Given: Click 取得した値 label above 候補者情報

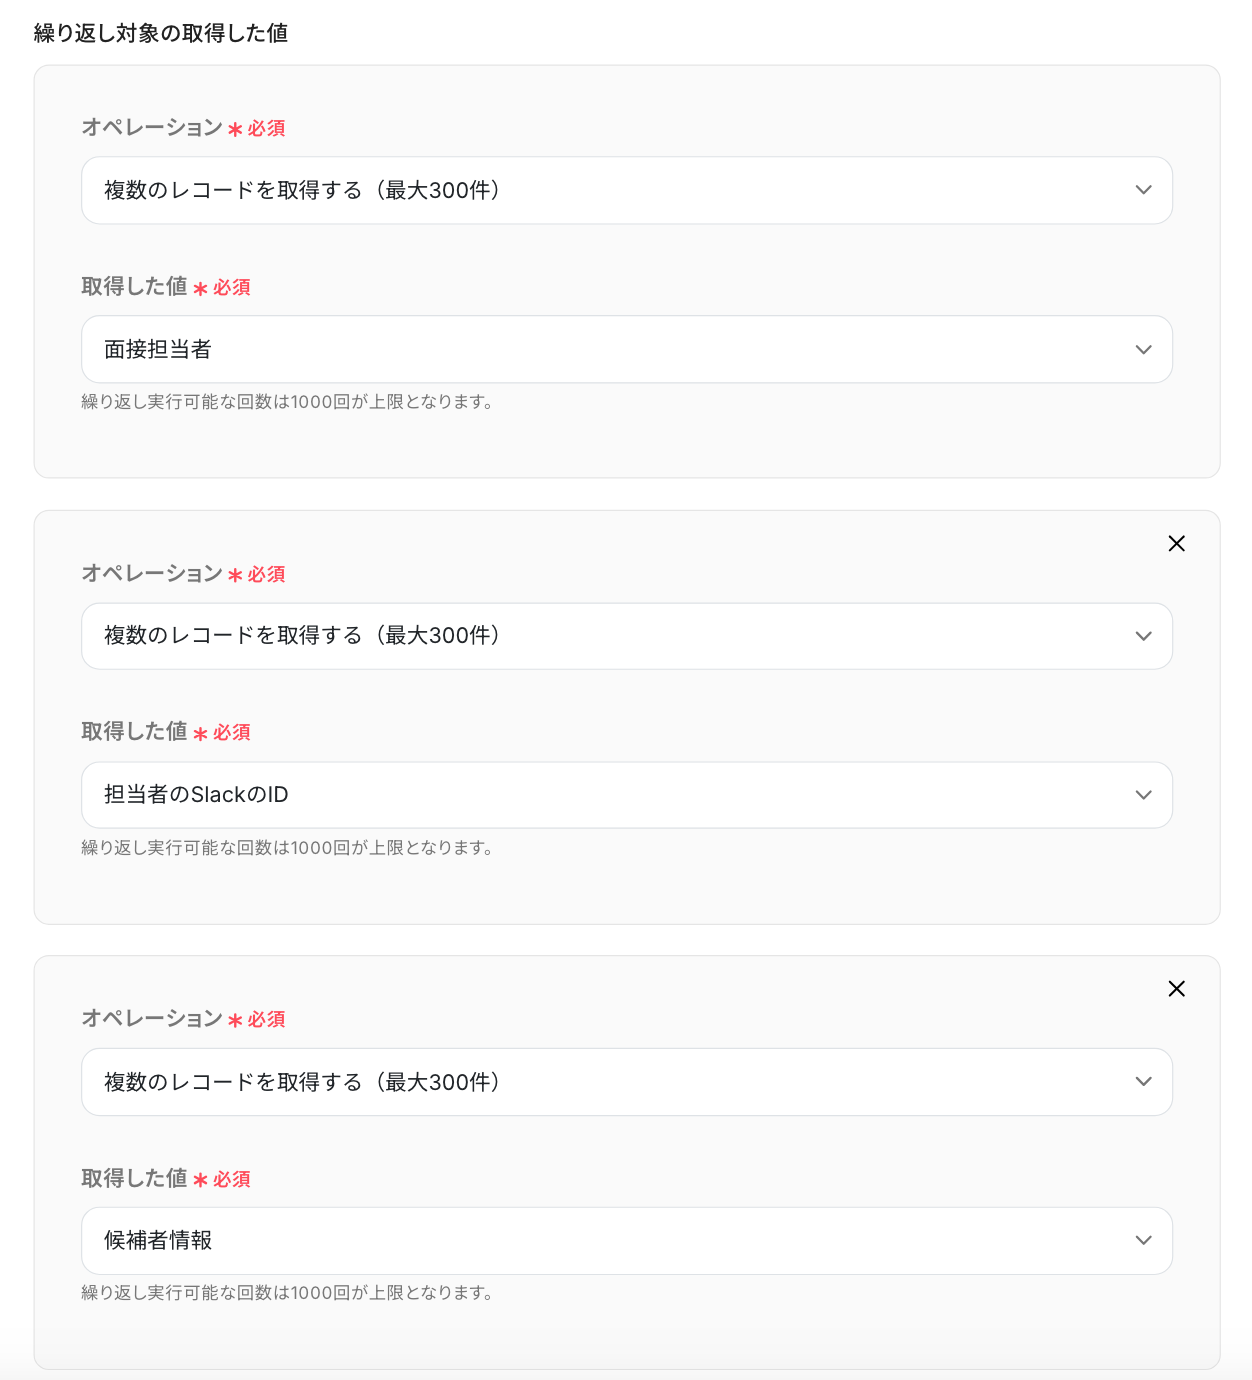Looking at the screenshot, I should (134, 1178).
